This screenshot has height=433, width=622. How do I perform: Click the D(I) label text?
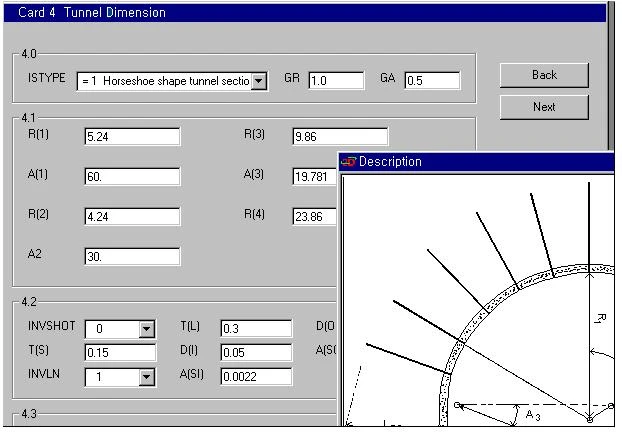coord(189,350)
